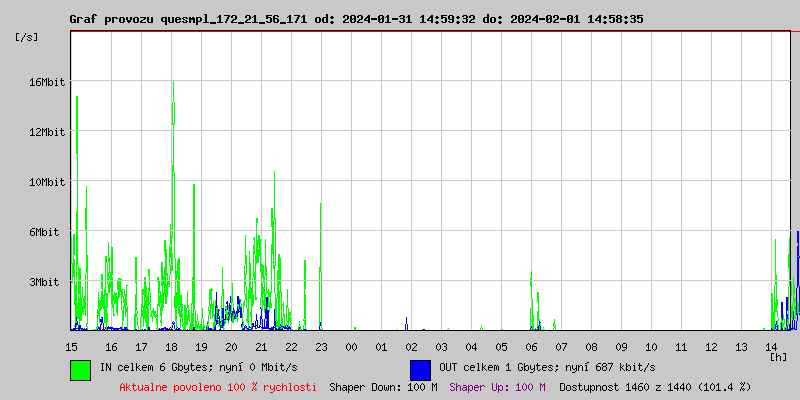Click the hour 23 x-axis label
The width and height of the screenshot is (800, 400).
click(321, 347)
